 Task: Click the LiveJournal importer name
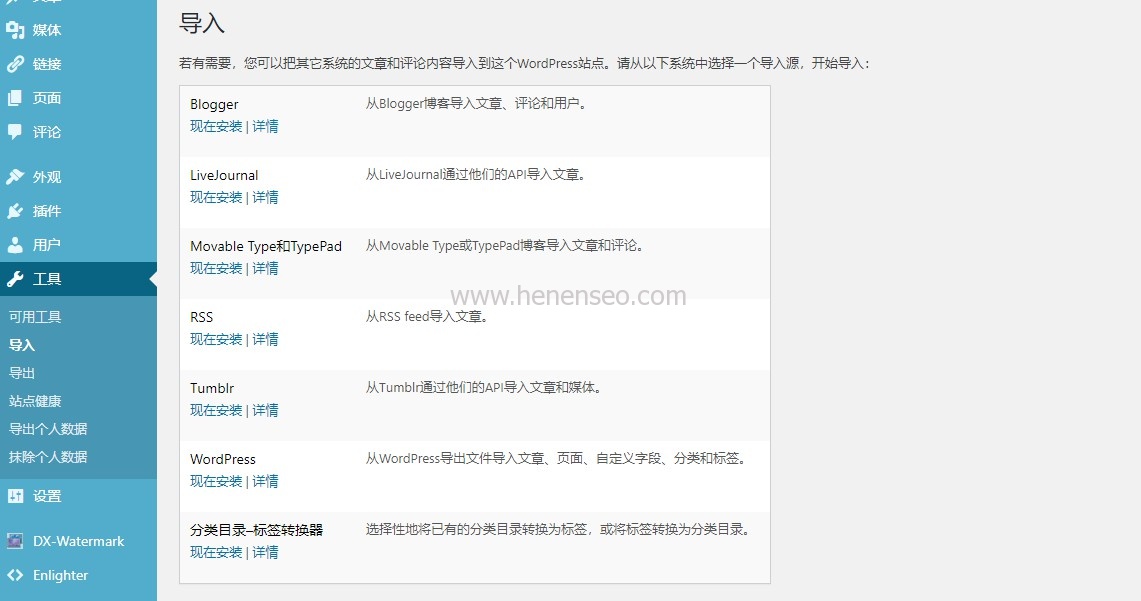(x=224, y=175)
